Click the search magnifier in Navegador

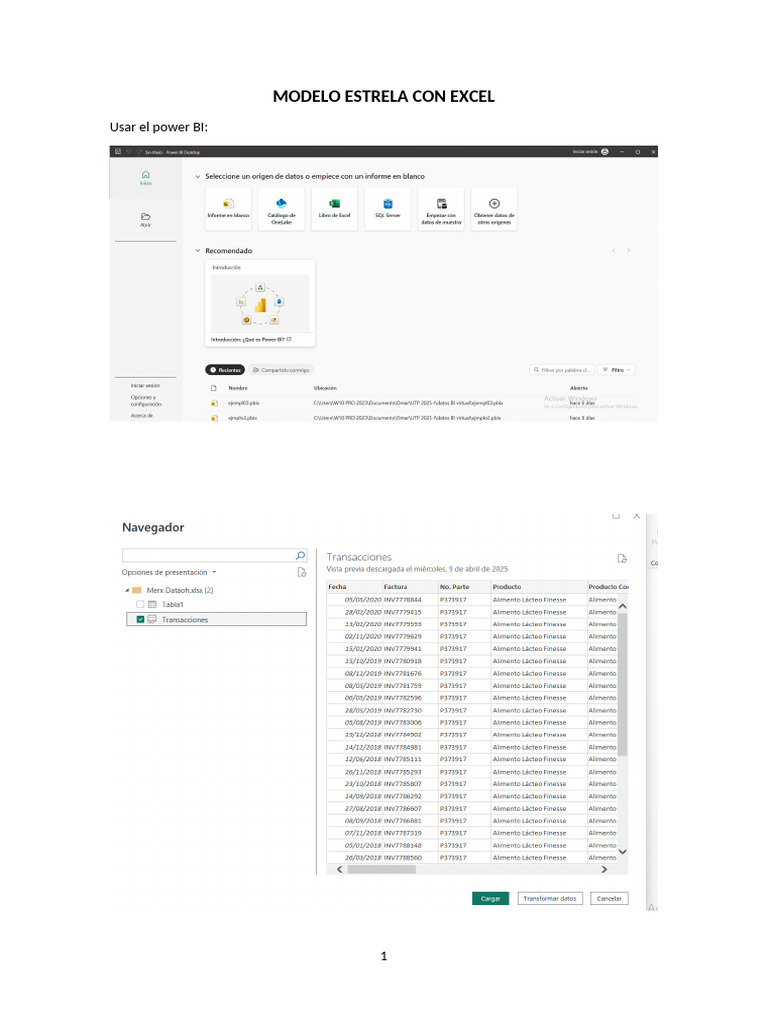click(x=300, y=555)
